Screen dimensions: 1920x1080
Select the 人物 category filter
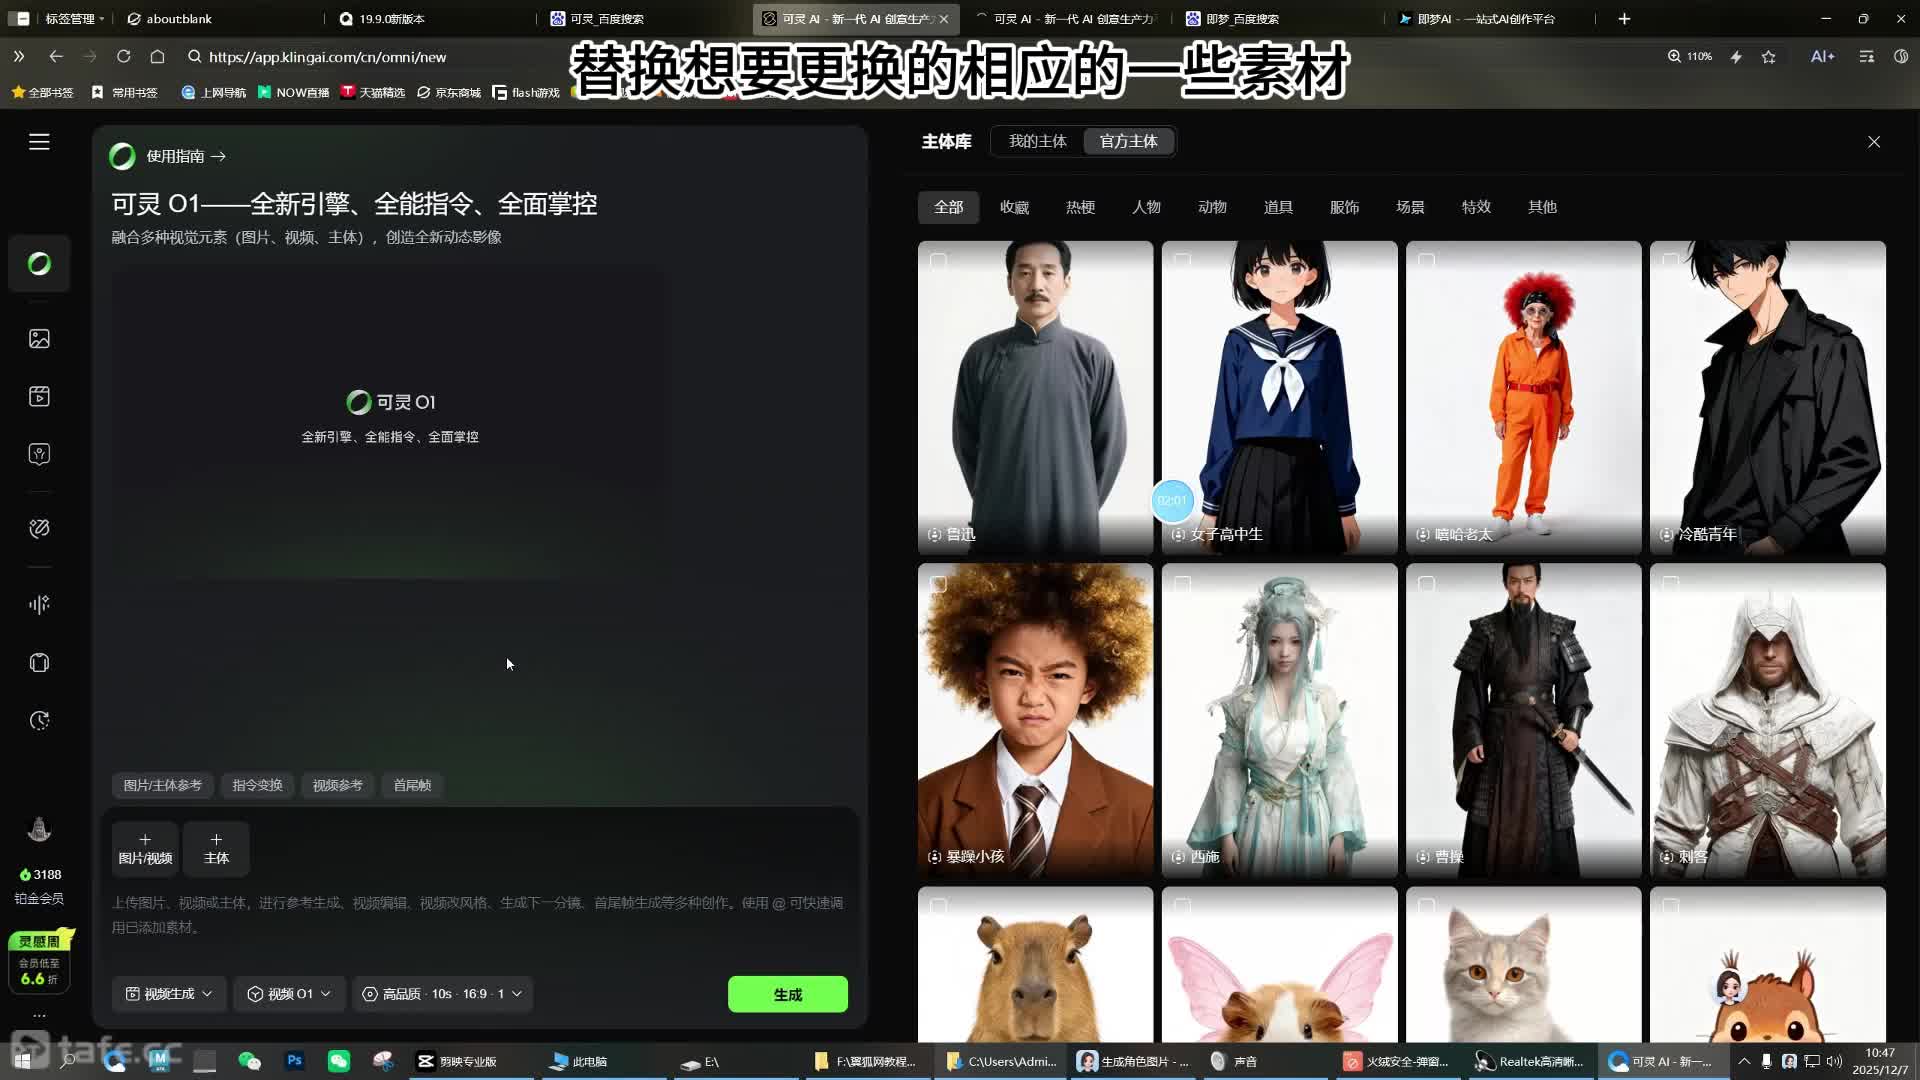(1146, 207)
